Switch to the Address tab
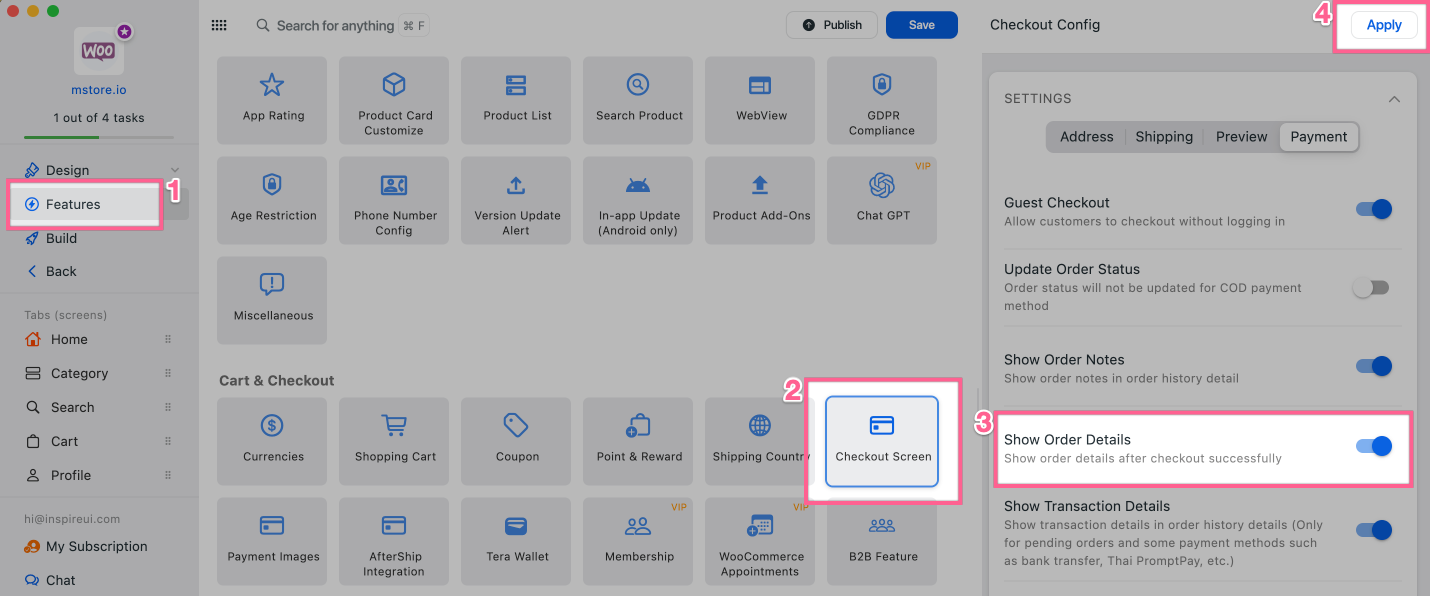Image resolution: width=1430 pixels, height=596 pixels. pyautogui.click(x=1086, y=137)
